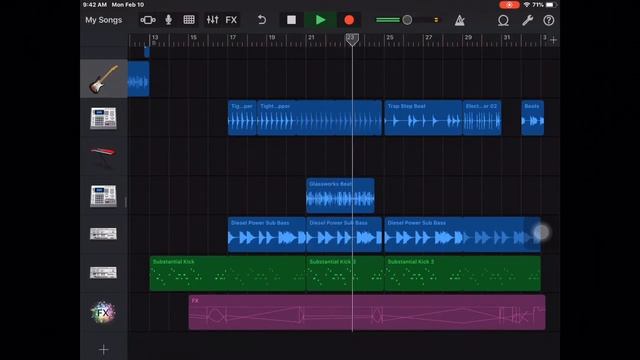
Task: Undo the last action
Action: (x=262, y=20)
